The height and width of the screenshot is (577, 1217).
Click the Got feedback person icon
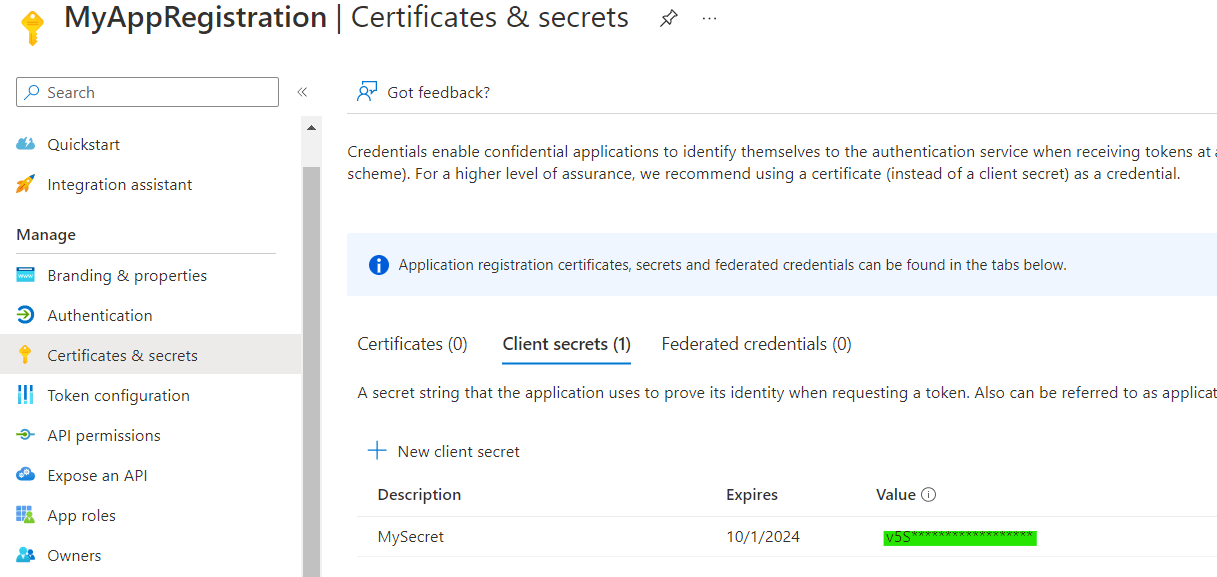click(x=368, y=91)
